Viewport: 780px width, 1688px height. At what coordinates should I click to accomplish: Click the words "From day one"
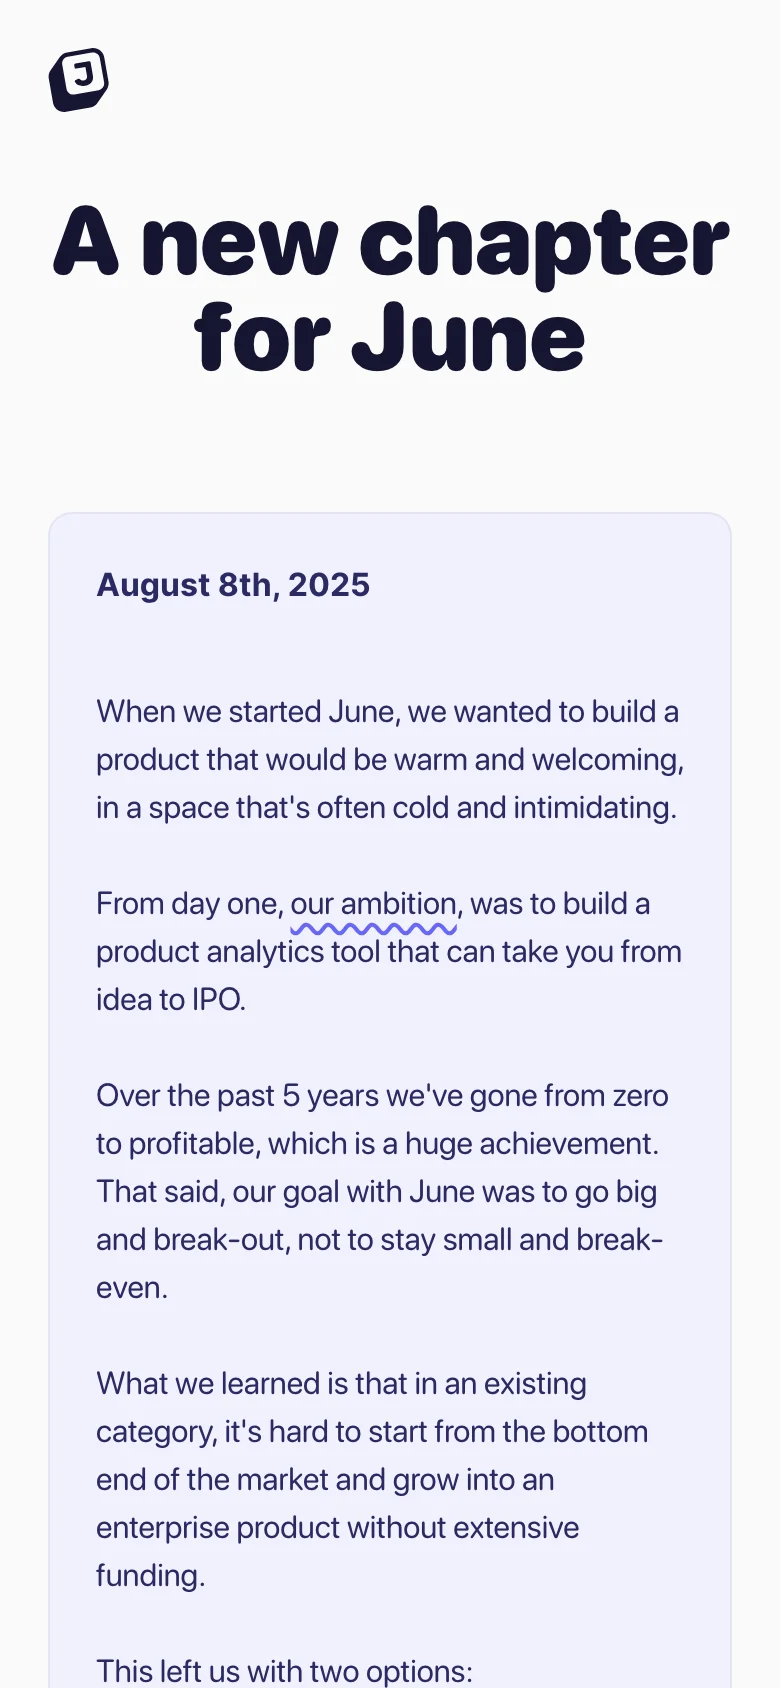(x=187, y=904)
